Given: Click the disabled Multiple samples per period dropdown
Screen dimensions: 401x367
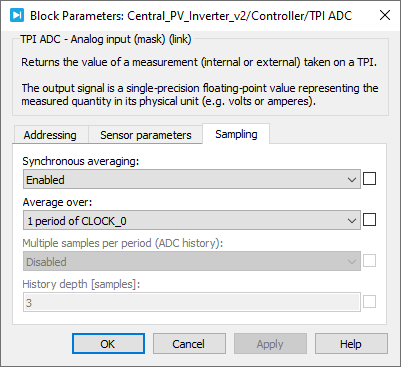Looking at the screenshot, I should tap(192, 261).
